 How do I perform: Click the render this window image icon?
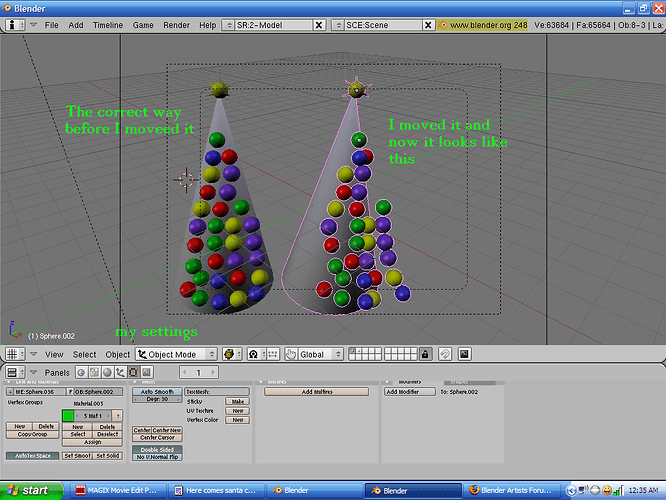[x=464, y=354]
